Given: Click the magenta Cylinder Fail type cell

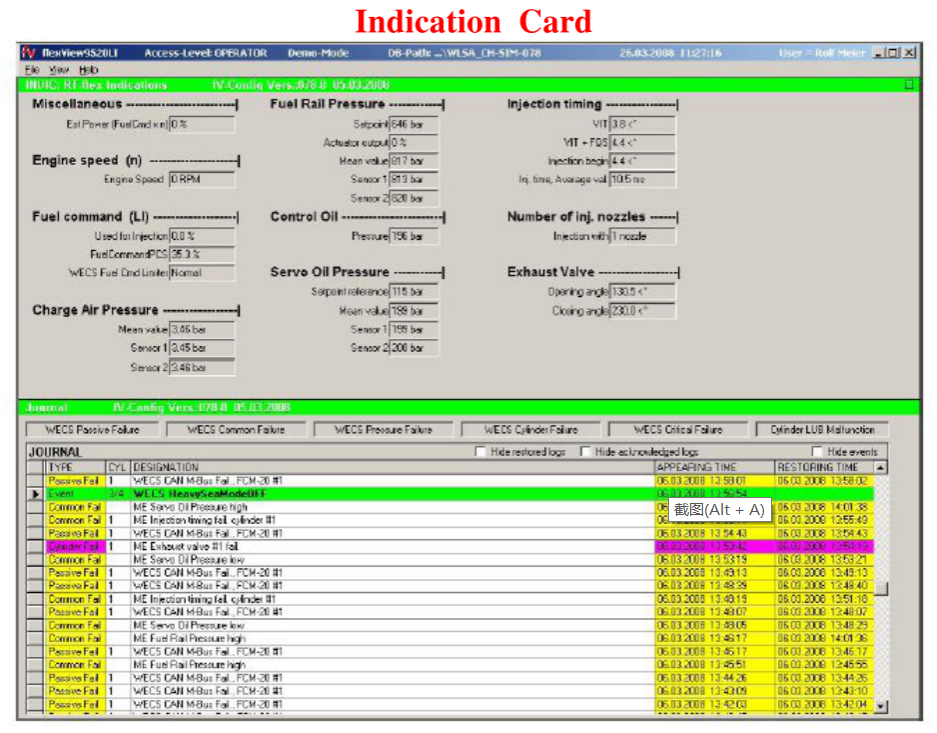Looking at the screenshot, I should 75,547.
